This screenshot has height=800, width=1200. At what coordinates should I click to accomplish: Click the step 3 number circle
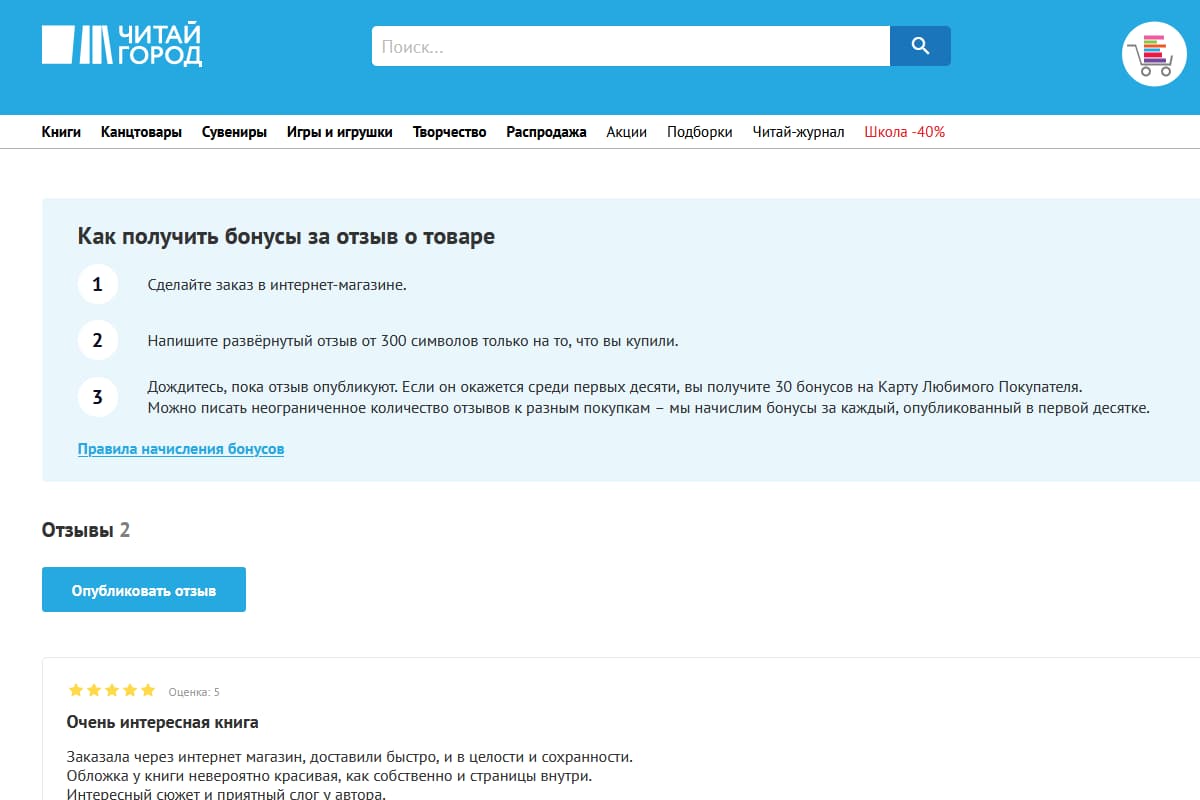pos(97,397)
